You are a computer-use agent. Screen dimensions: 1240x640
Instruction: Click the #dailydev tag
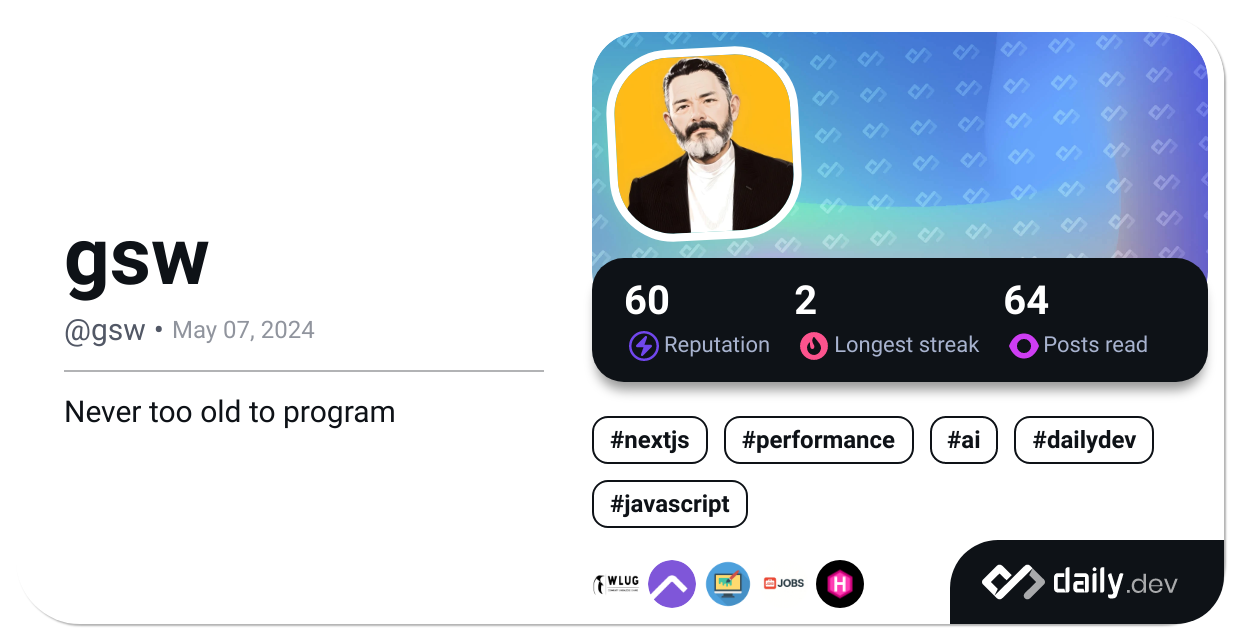tap(1084, 440)
